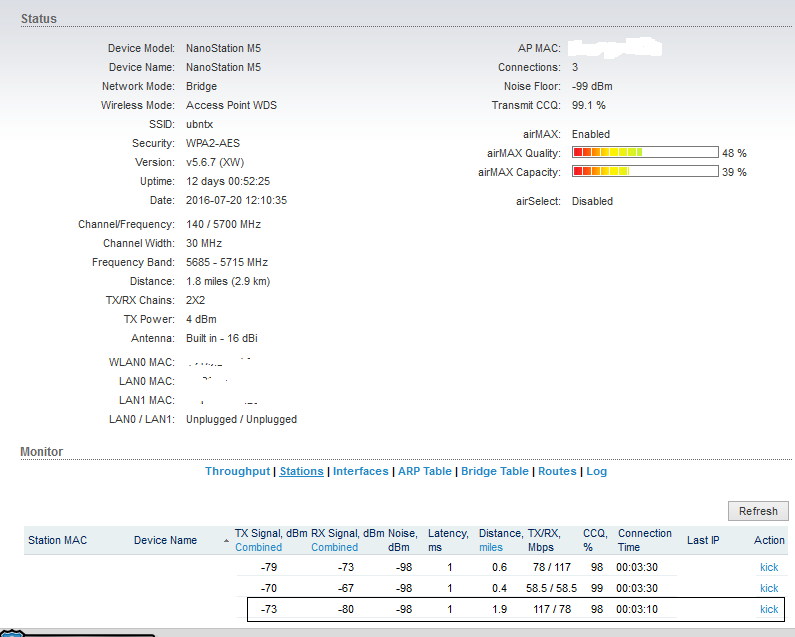795x637 pixels.
Task: Toggle Combined under RX Signal column
Action: [334, 547]
